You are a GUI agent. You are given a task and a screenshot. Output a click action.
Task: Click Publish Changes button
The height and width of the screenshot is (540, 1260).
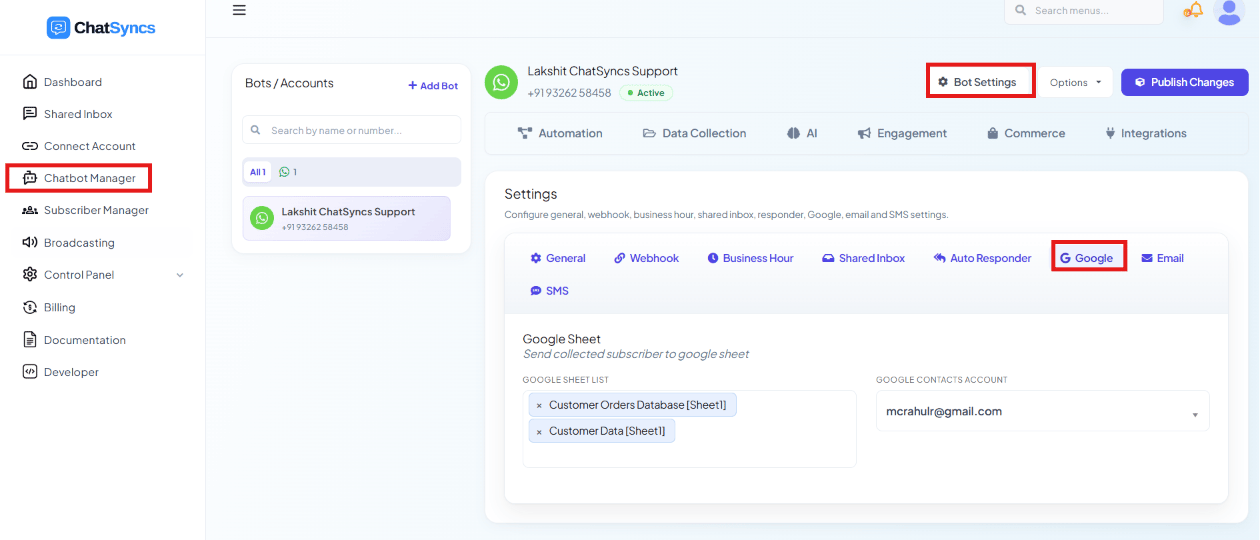point(1185,82)
